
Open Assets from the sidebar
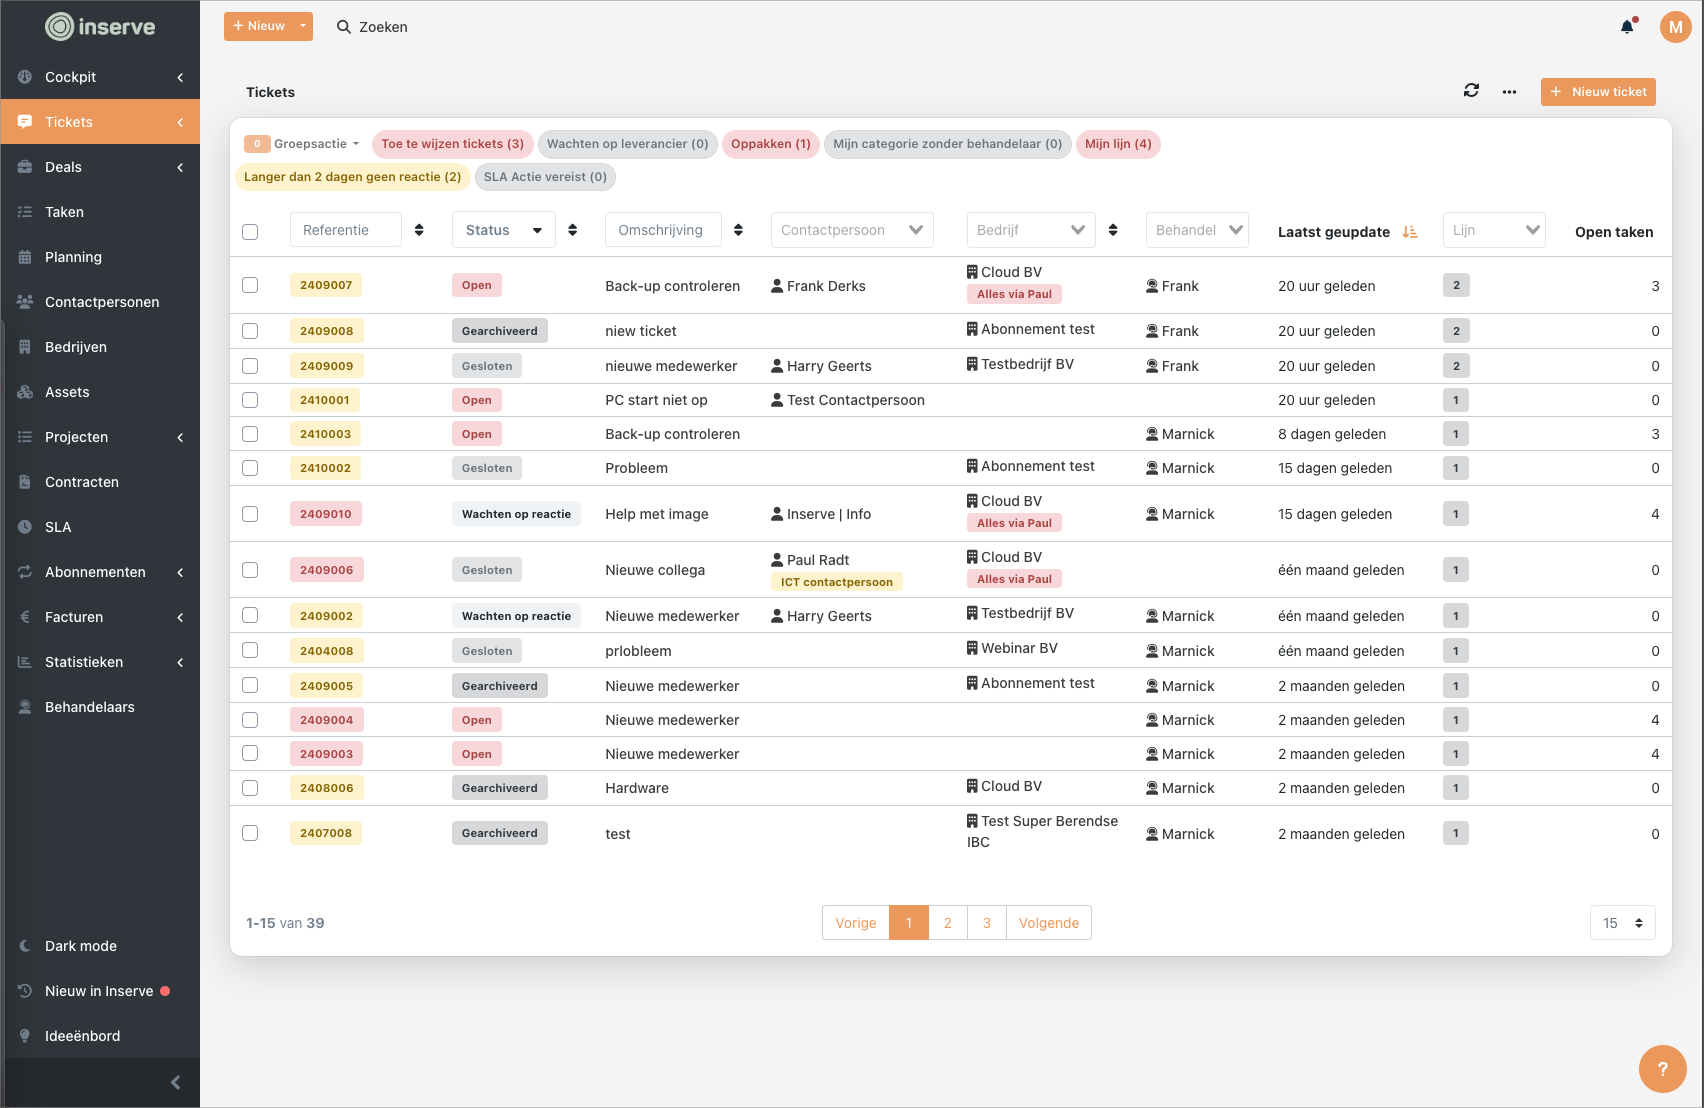67,392
